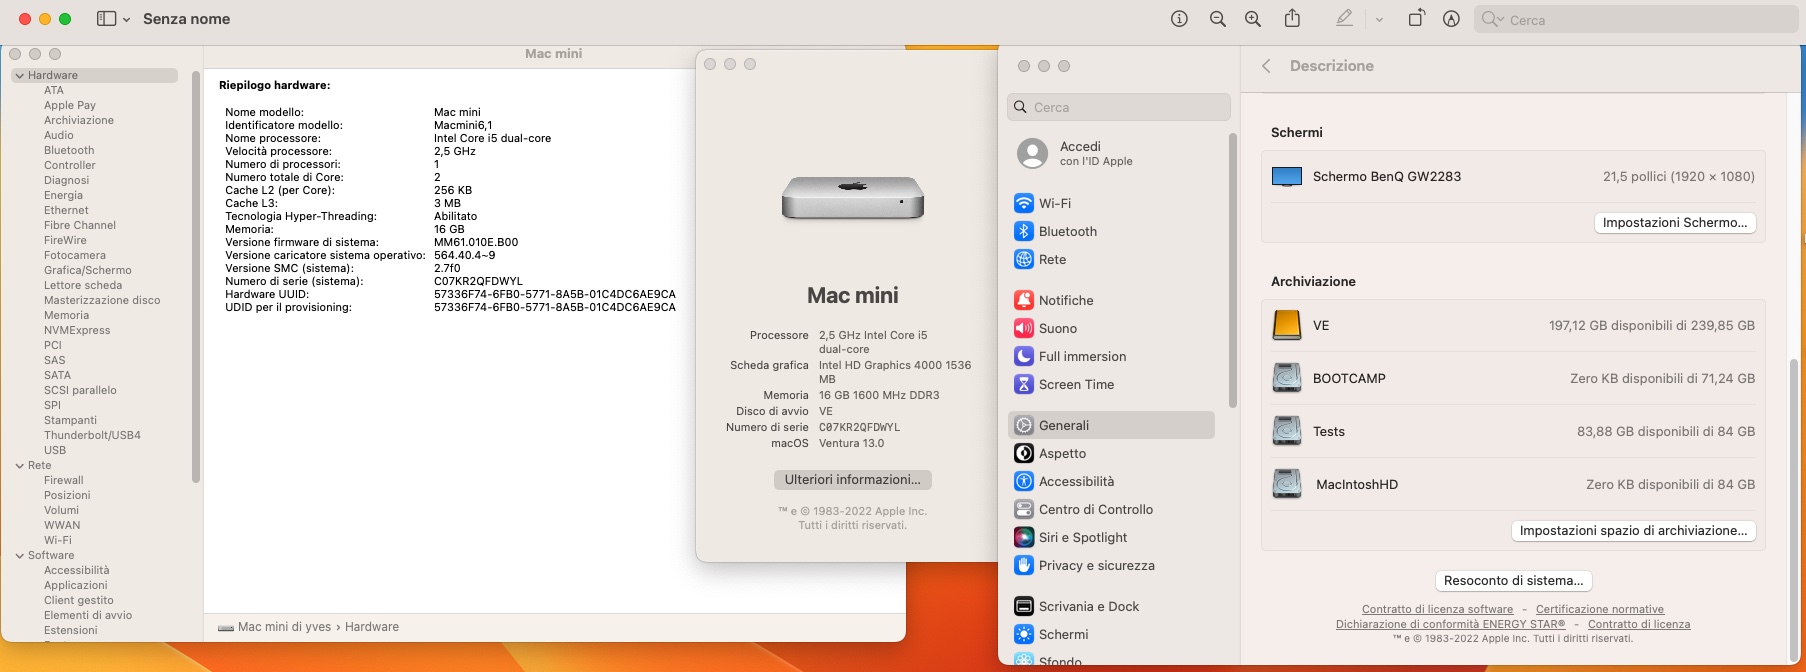Select Bluetooth in the System Information list
1806x672 pixels.
click(x=69, y=150)
